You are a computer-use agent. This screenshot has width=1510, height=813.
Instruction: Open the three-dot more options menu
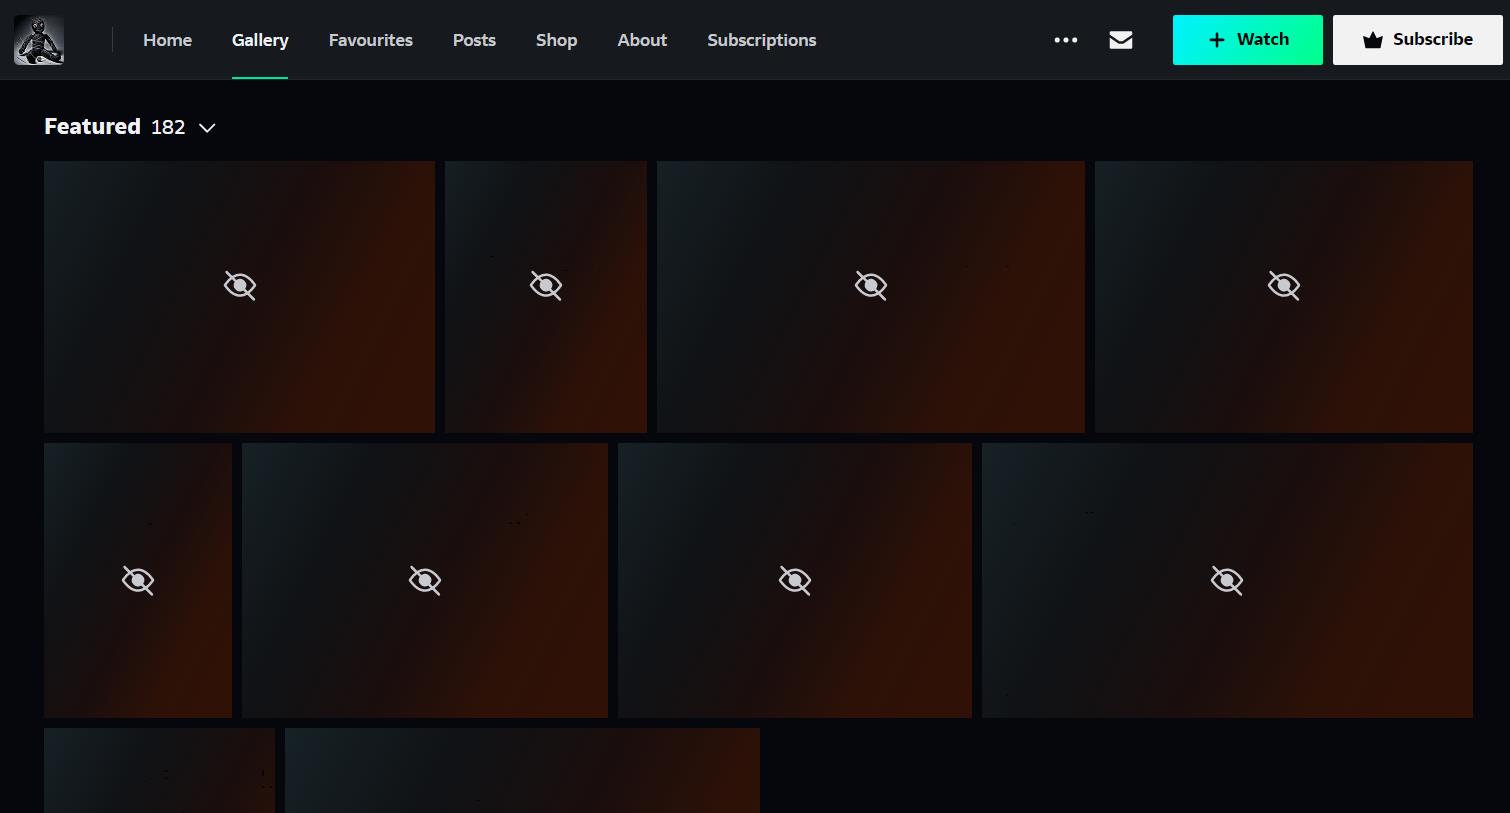[1066, 40]
